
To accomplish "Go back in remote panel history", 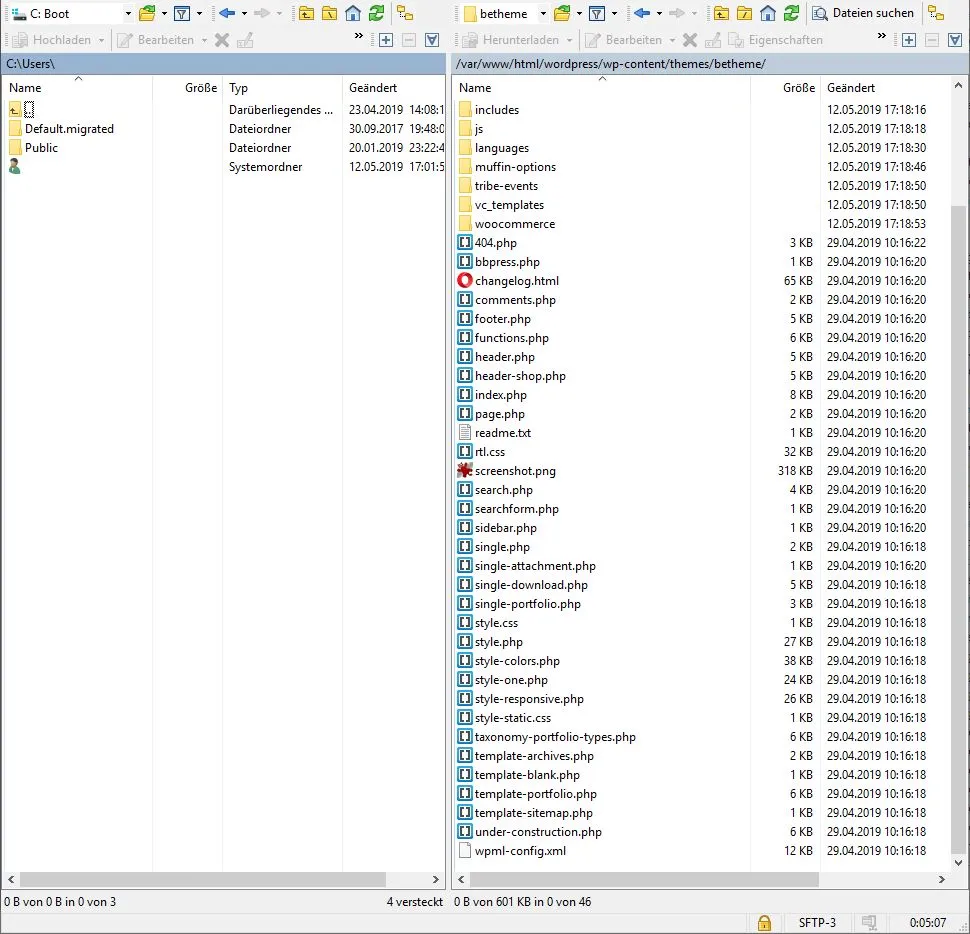I will 642,13.
